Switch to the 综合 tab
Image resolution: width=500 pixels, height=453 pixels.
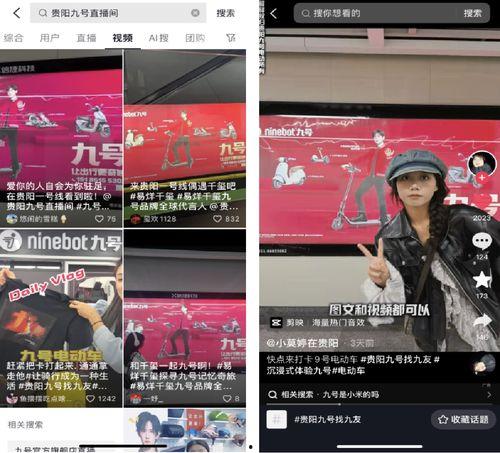click(x=14, y=38)
